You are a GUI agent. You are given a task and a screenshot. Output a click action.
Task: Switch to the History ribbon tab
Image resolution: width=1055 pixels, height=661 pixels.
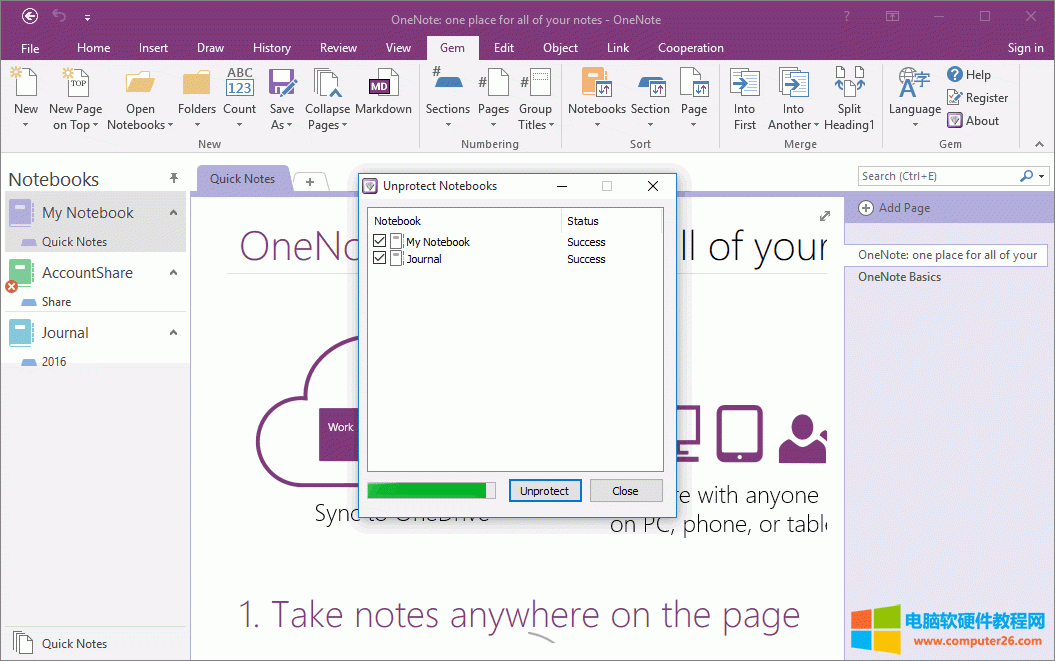tap(272, 48)
